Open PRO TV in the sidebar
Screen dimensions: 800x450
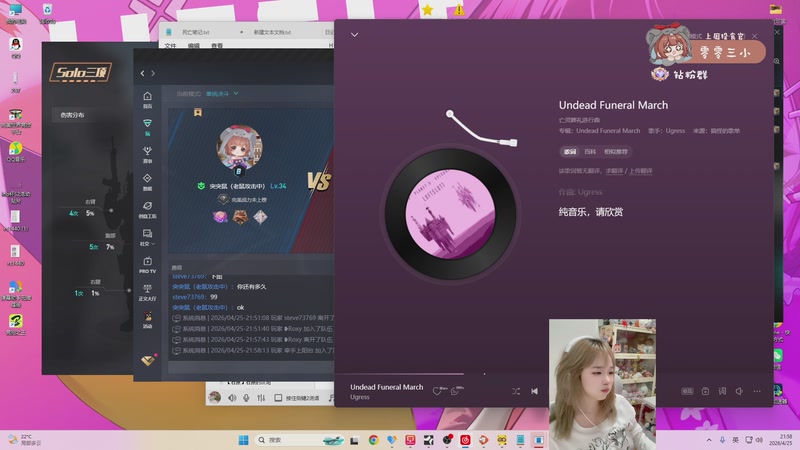[147, 265]
